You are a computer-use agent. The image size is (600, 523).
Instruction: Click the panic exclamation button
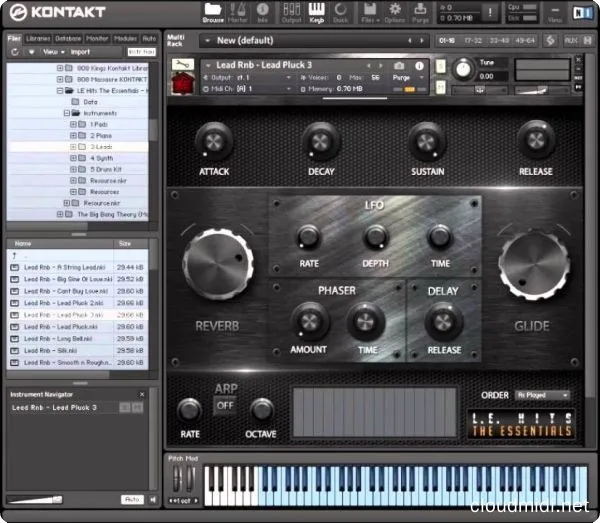coord(490,13)
